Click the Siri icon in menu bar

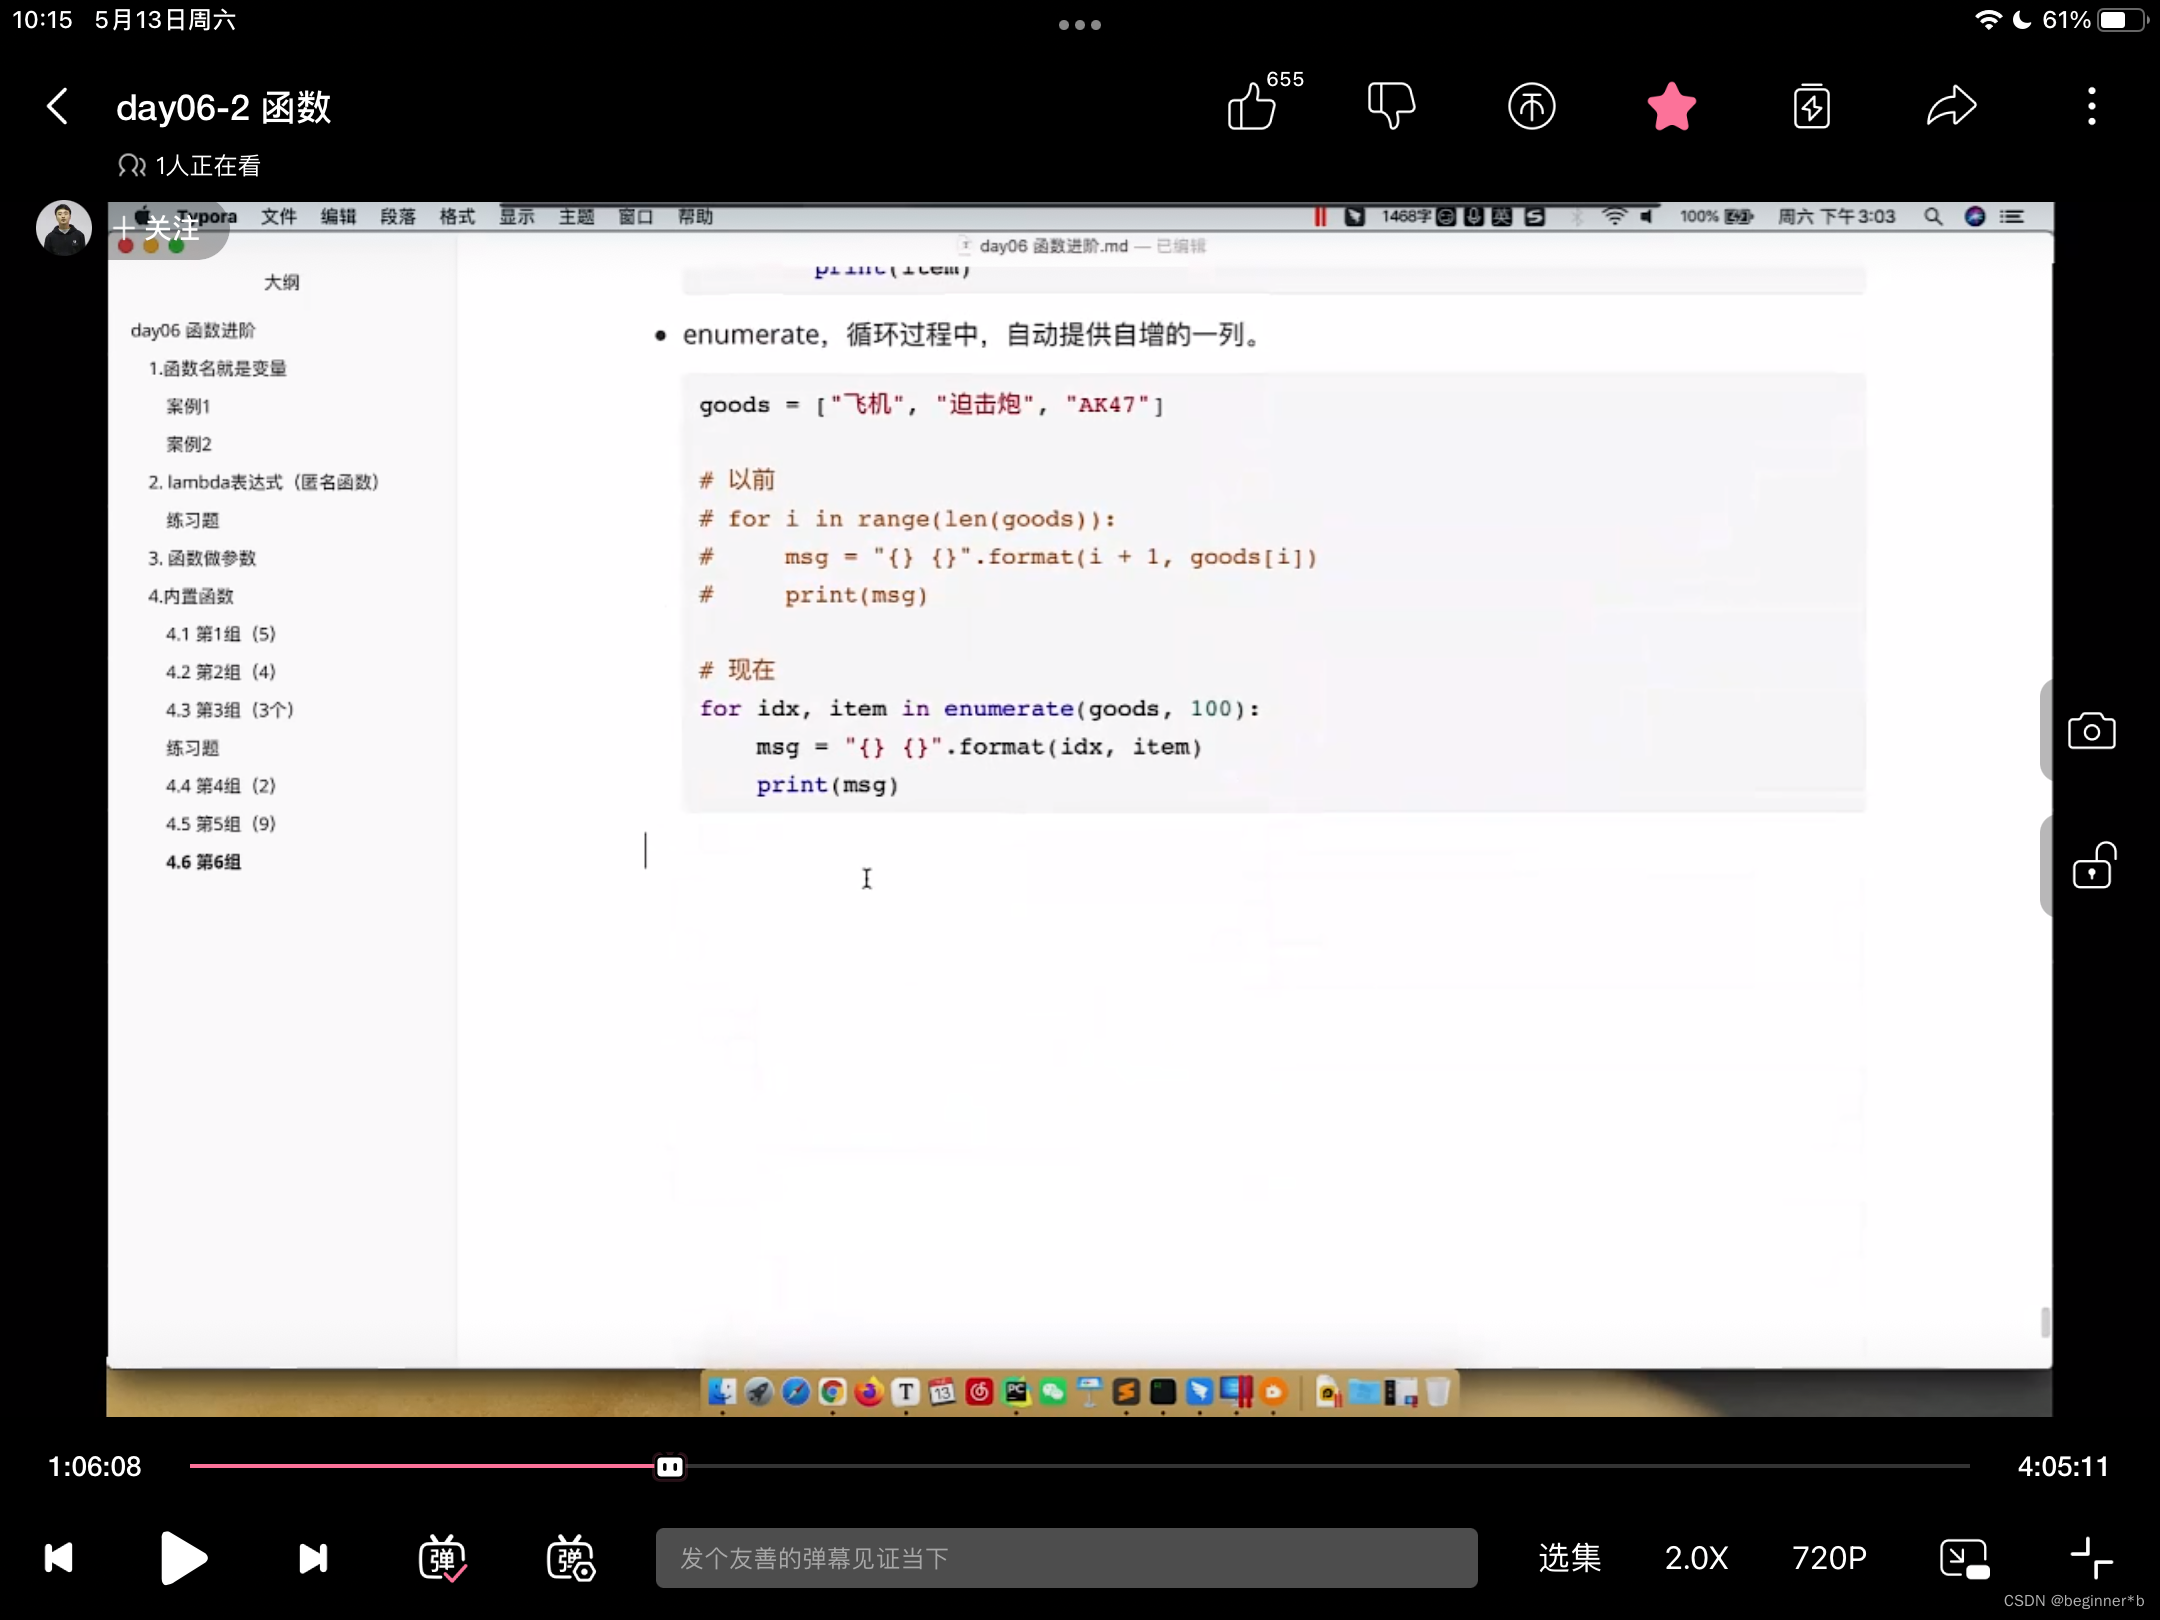pos(1974,217)
